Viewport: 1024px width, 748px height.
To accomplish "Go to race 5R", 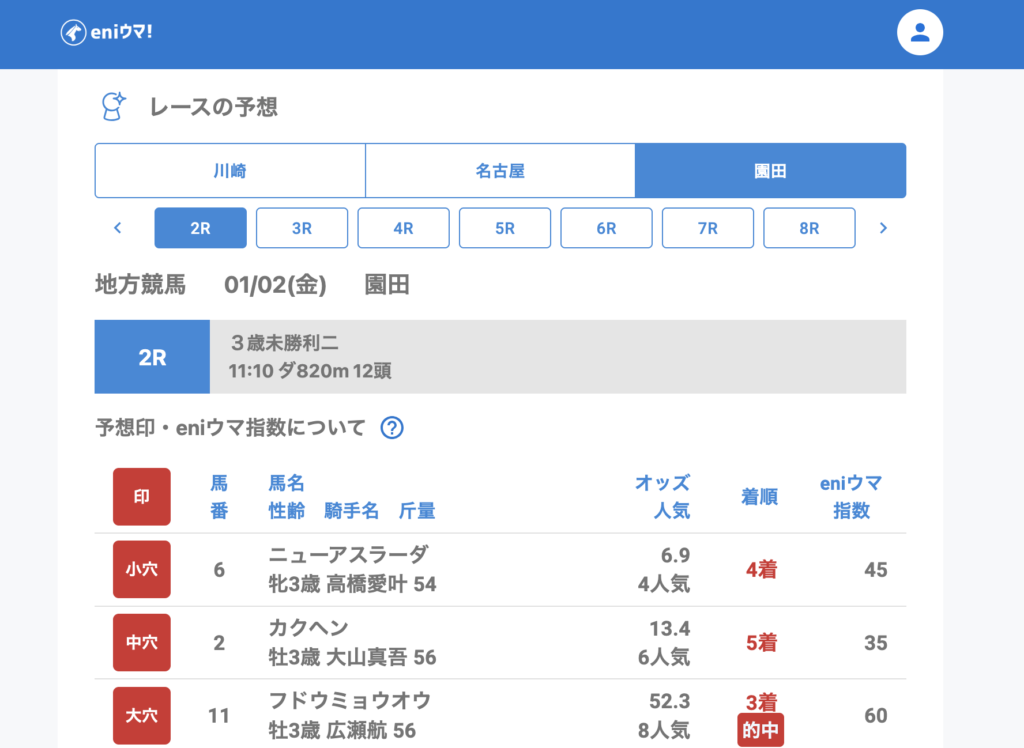I will [505, 228].
